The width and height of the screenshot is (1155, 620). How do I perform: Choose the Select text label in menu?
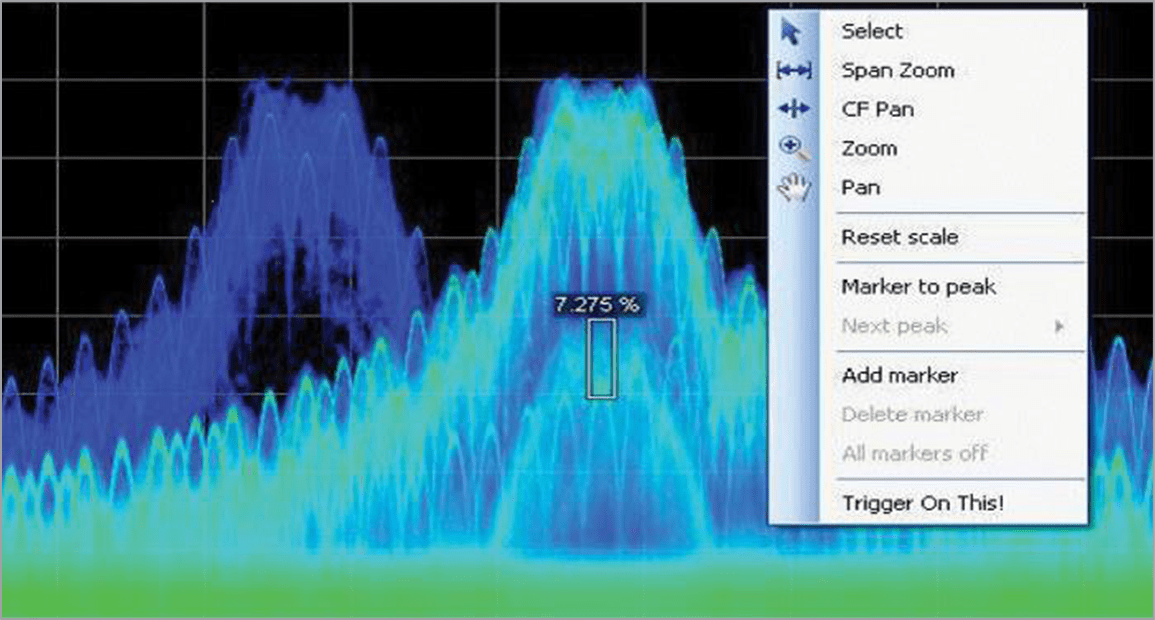click(x=872, y=32)
